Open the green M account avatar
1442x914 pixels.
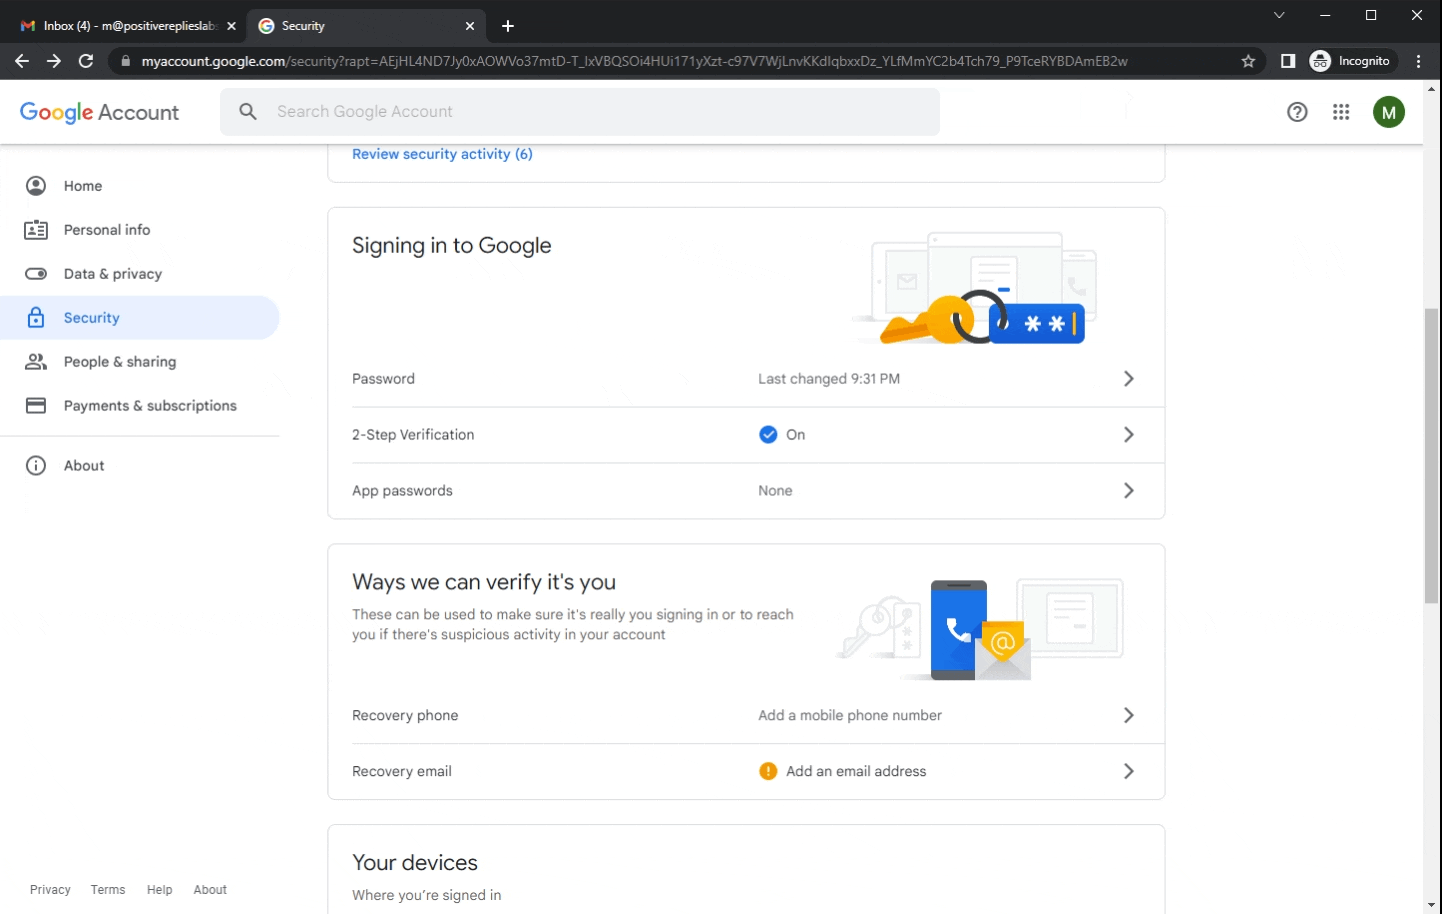(1388, 112)
